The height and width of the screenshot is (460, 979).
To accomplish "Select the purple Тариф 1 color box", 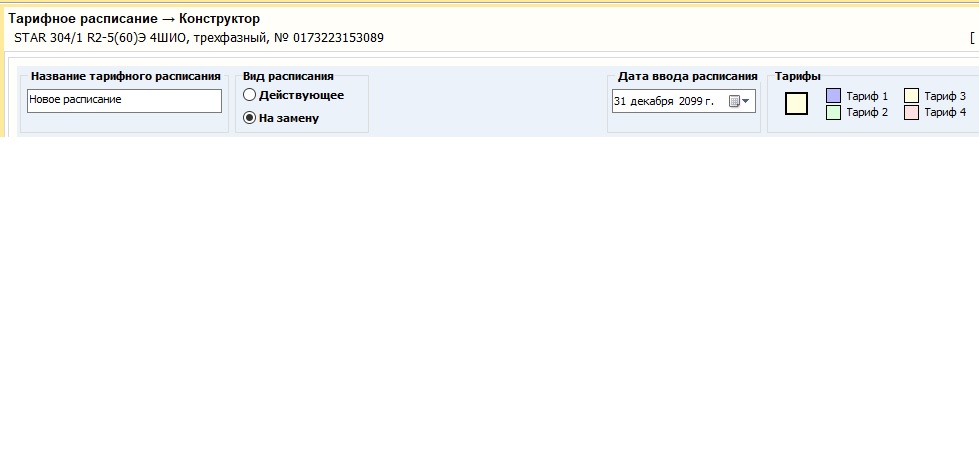I will 833,96.
